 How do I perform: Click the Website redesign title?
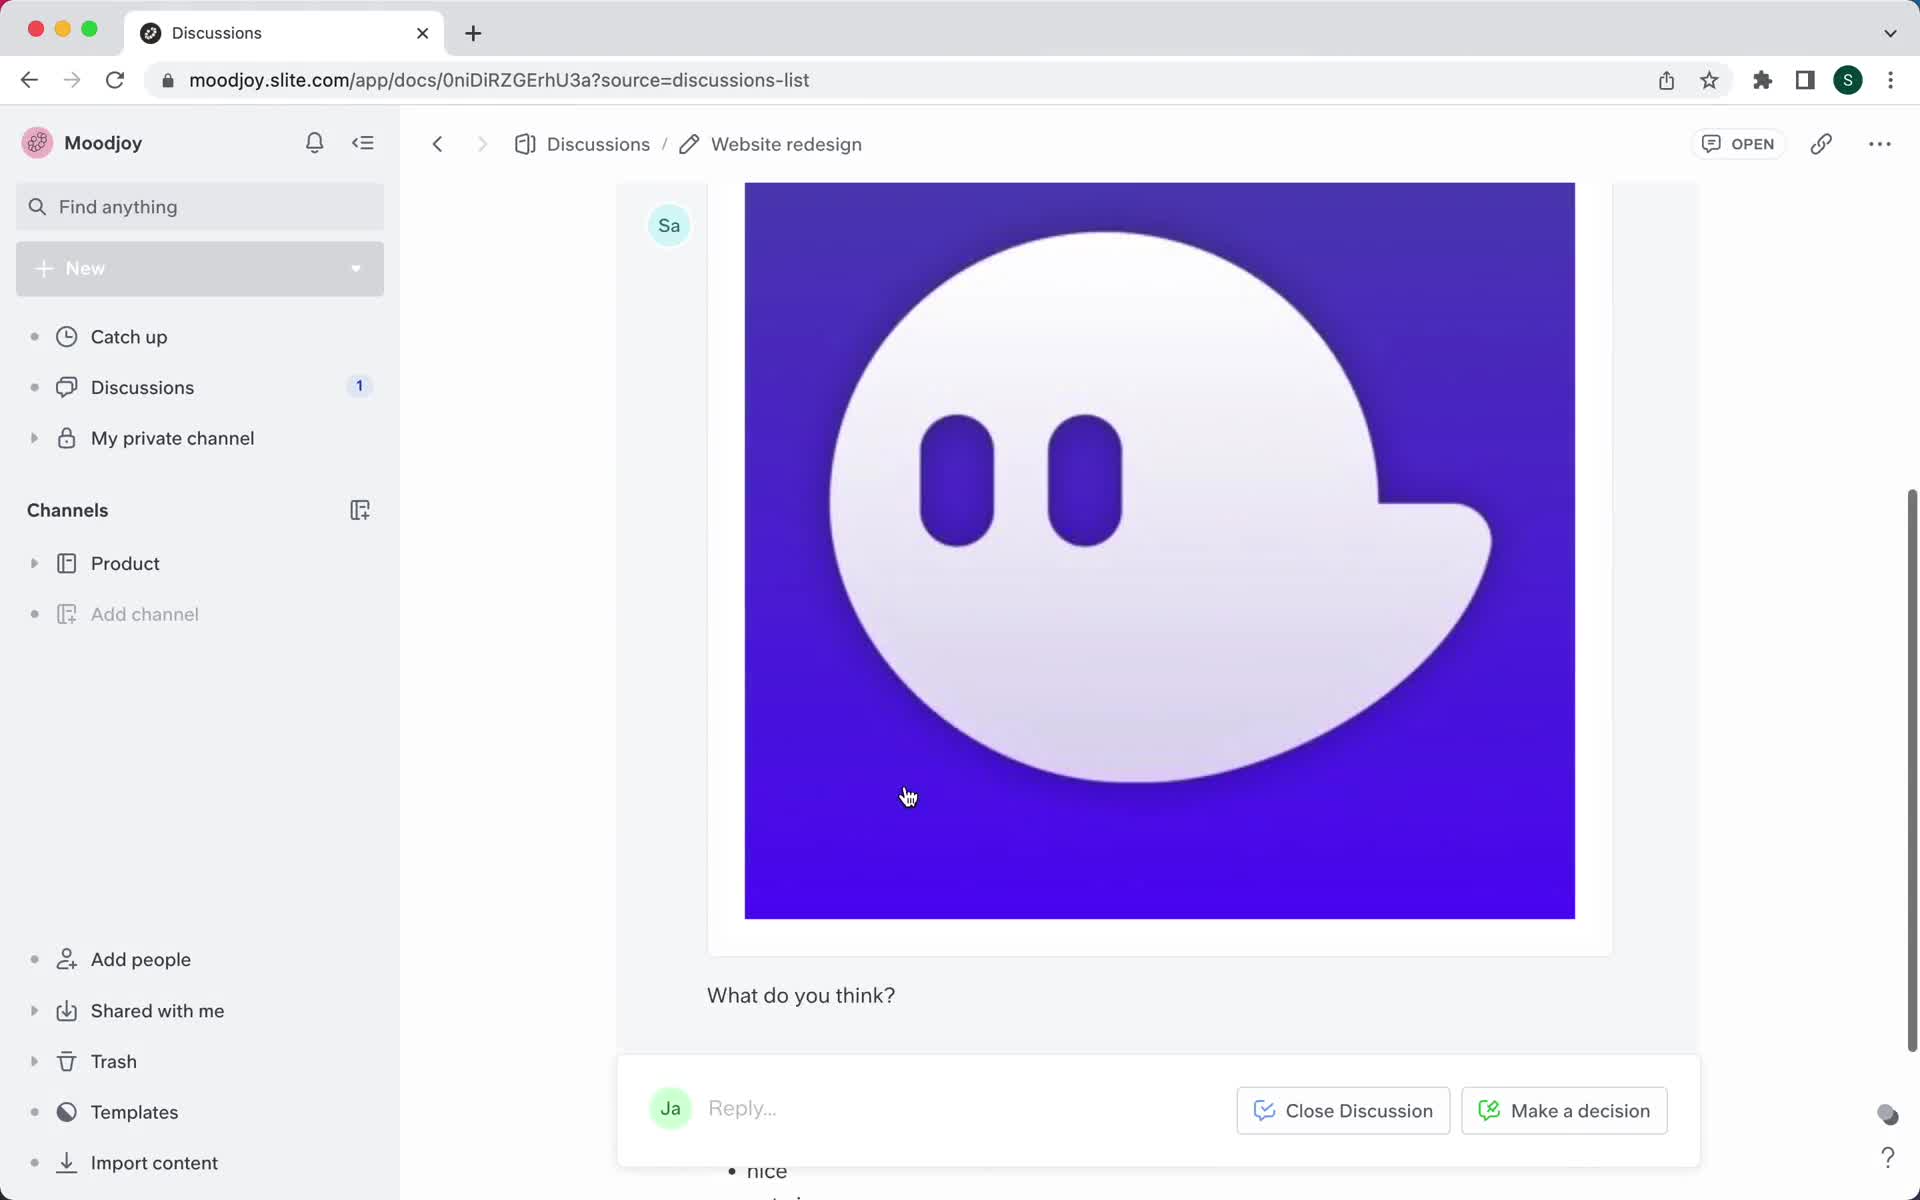[786, 144]
